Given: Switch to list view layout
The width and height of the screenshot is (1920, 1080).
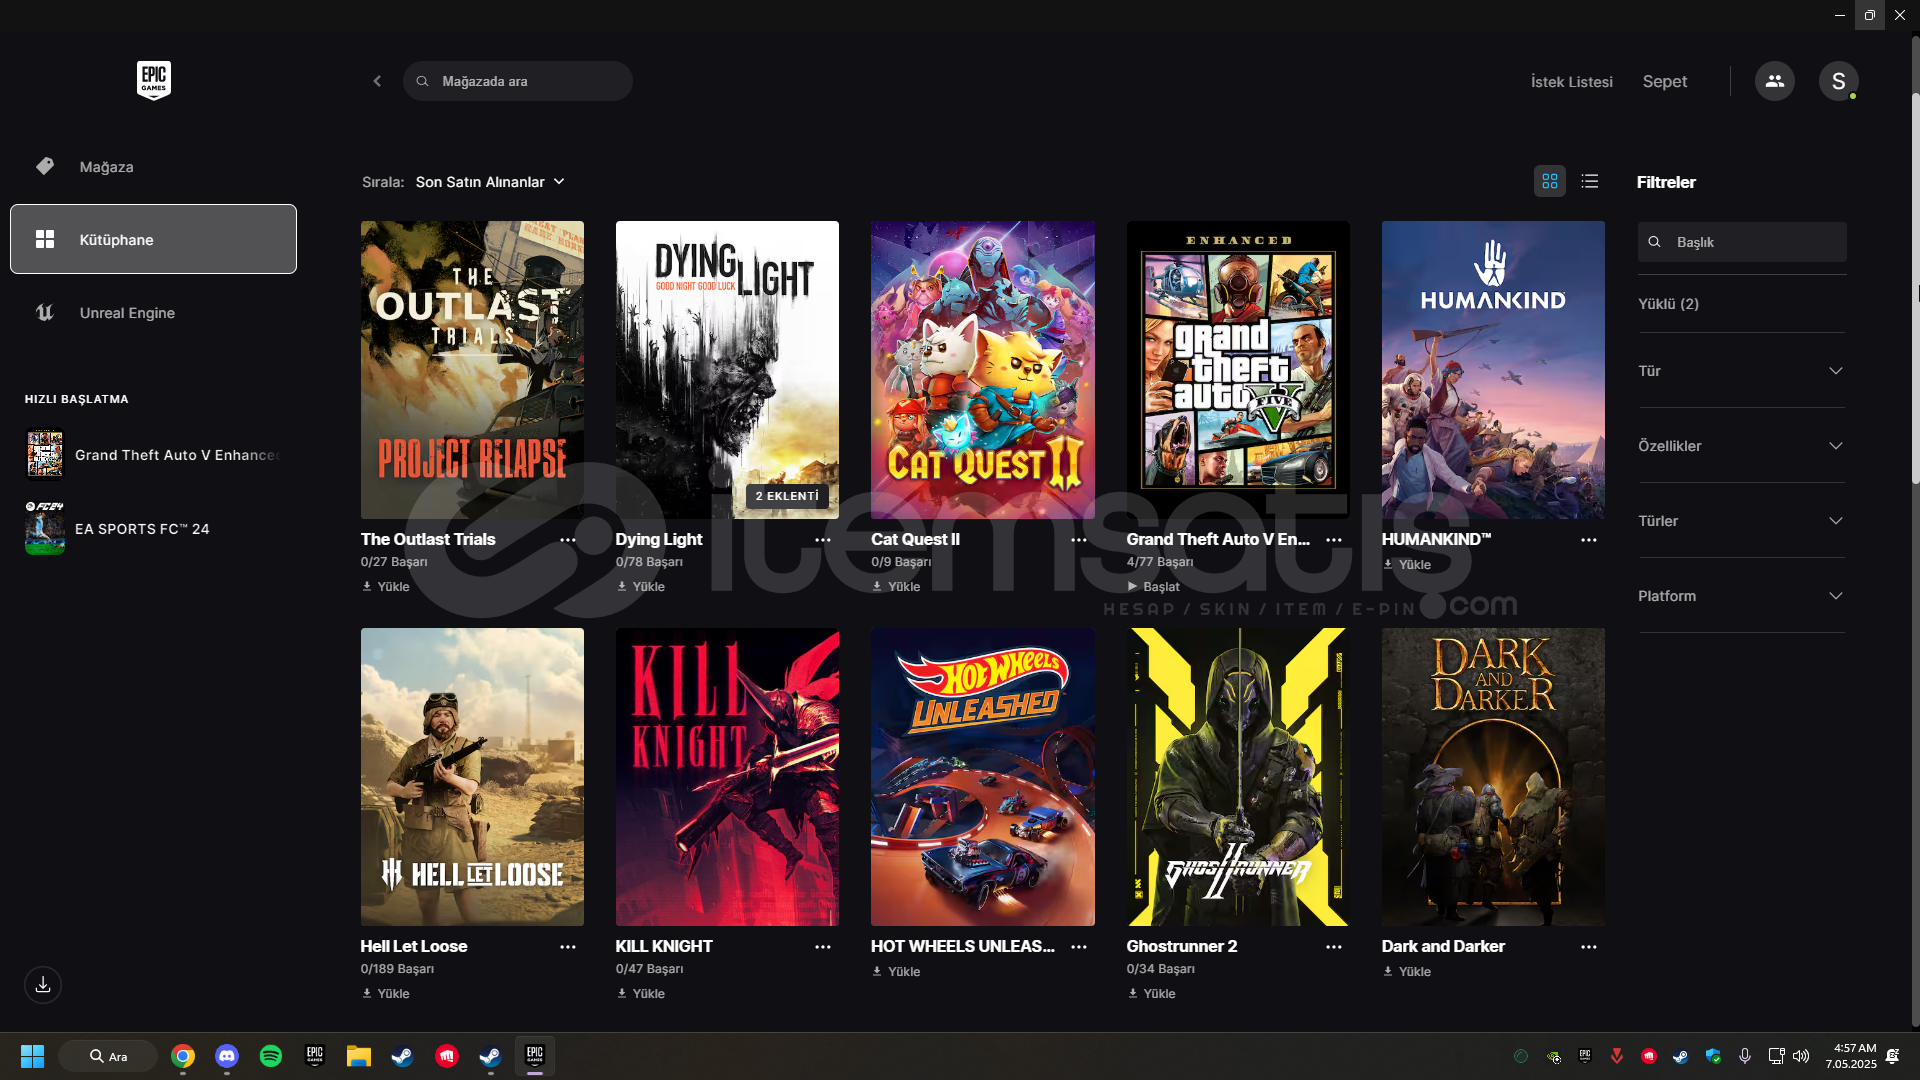Looking at the screenshot, I should pos(1589,181).
